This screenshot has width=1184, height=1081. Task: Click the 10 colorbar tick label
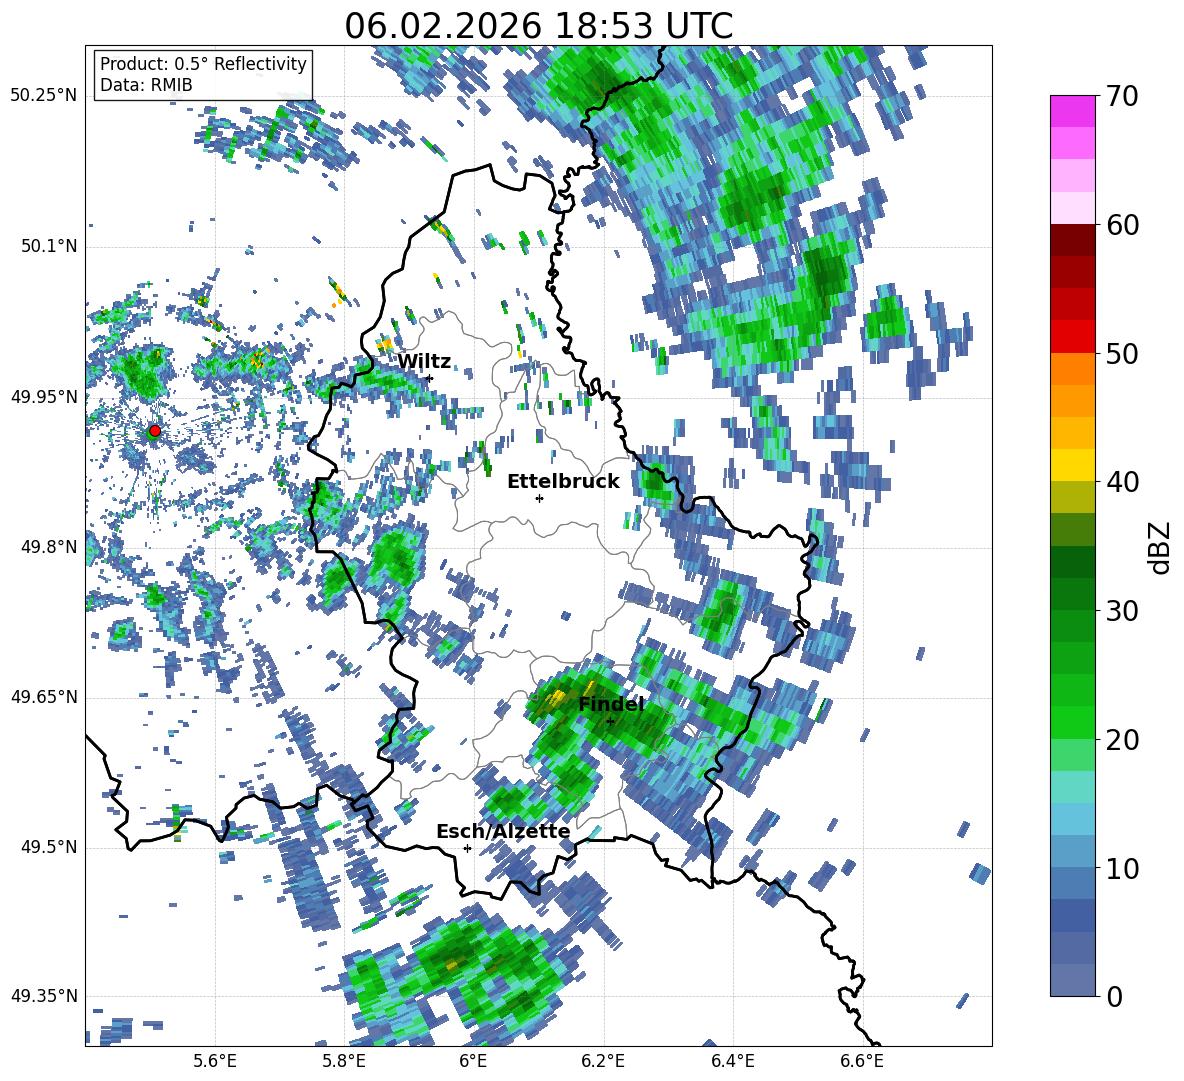[x=1122, y=868]
